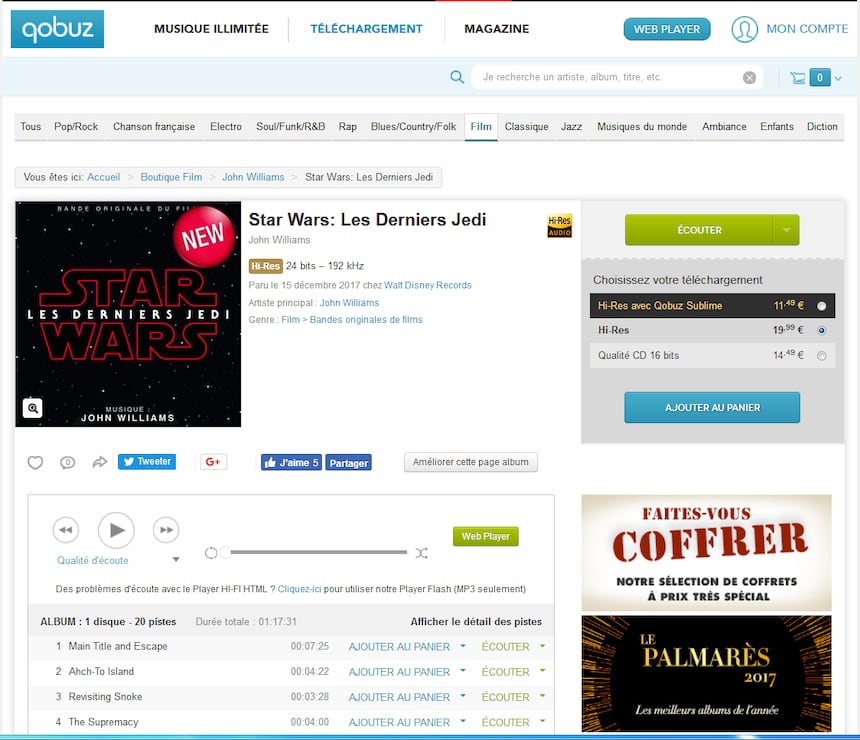Click the Google+ share icon
Image resolution: width=860 pixels, height=740 pixels.
click(x=213, y=462)
